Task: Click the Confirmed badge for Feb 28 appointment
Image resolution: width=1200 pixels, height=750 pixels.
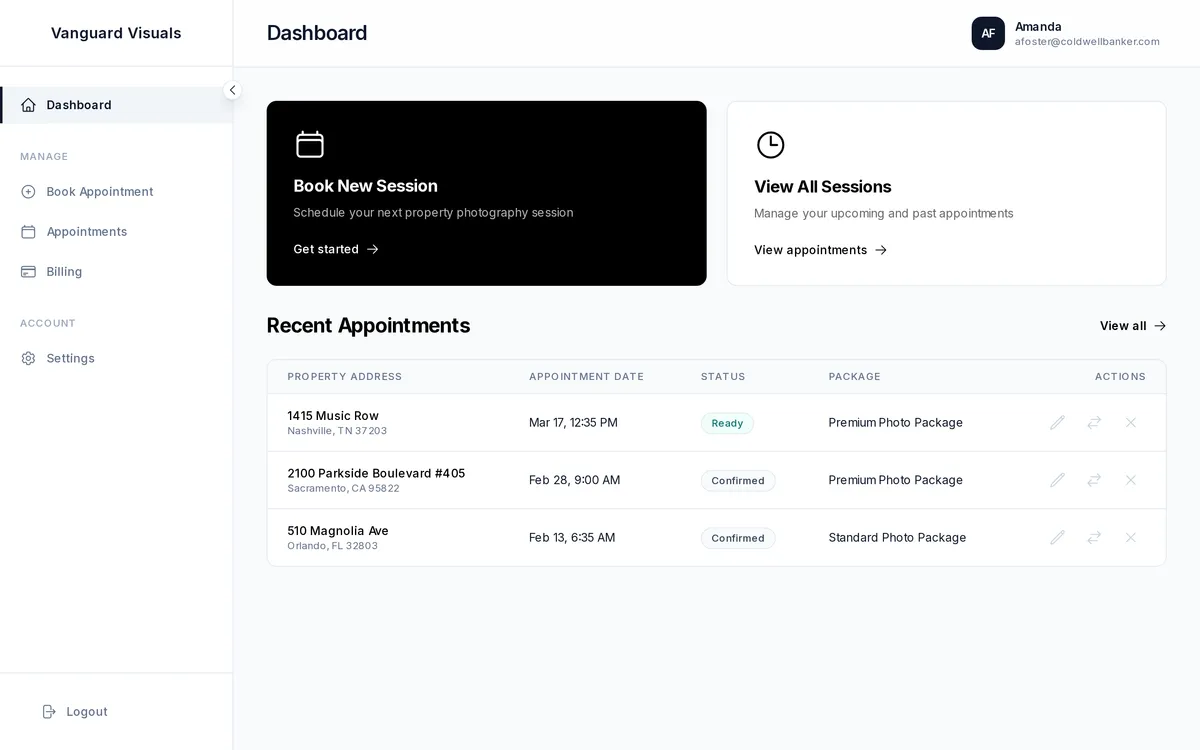Action: click(738, 480)
